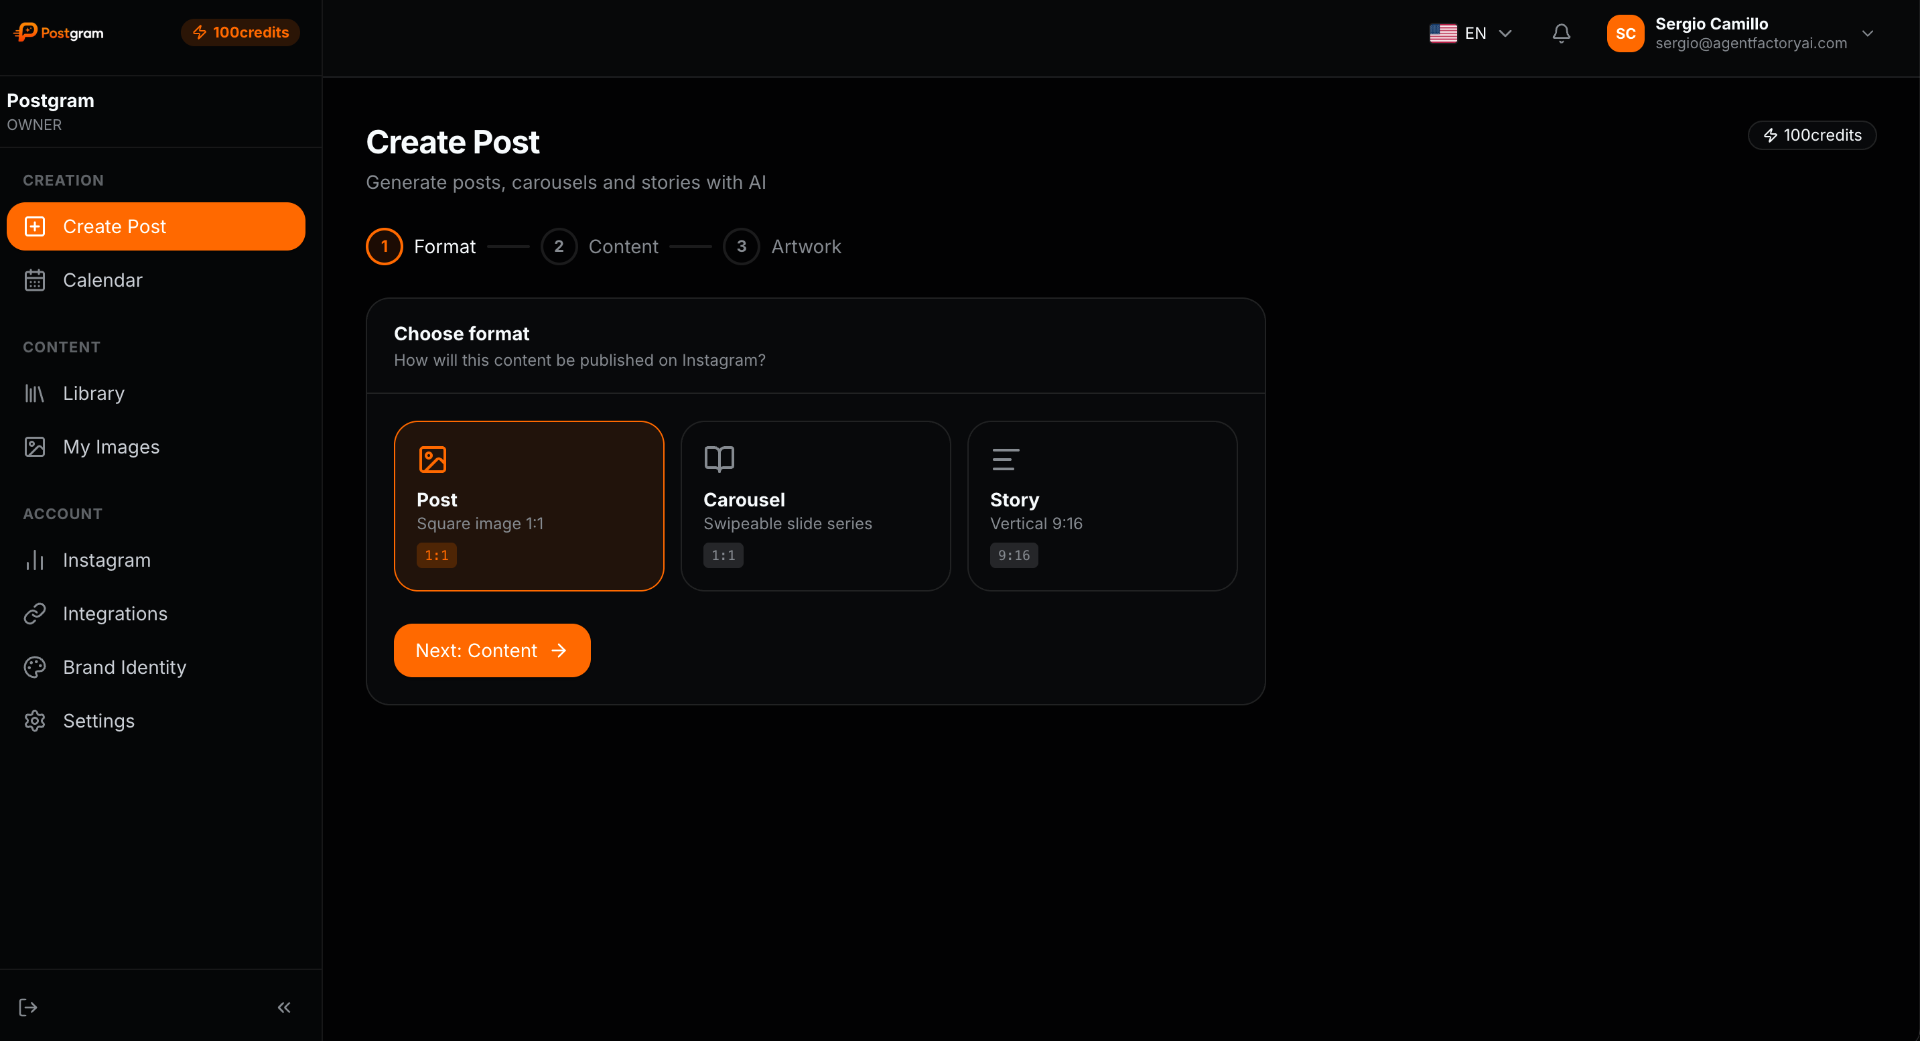Click the Library books icon
Viewport: 1920px width, 1041px height.
pos(35,394)
